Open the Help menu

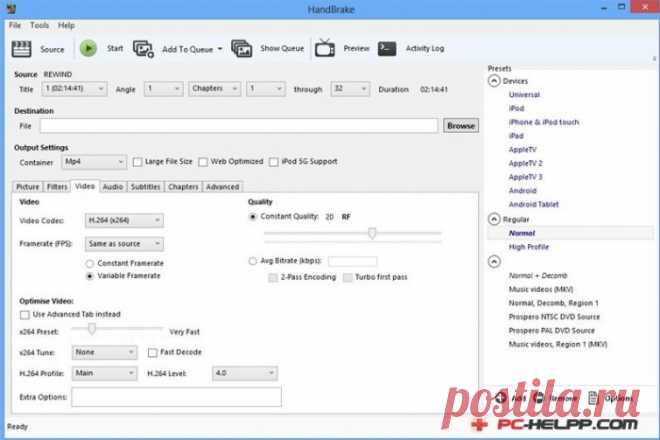[x=67, y=25]
